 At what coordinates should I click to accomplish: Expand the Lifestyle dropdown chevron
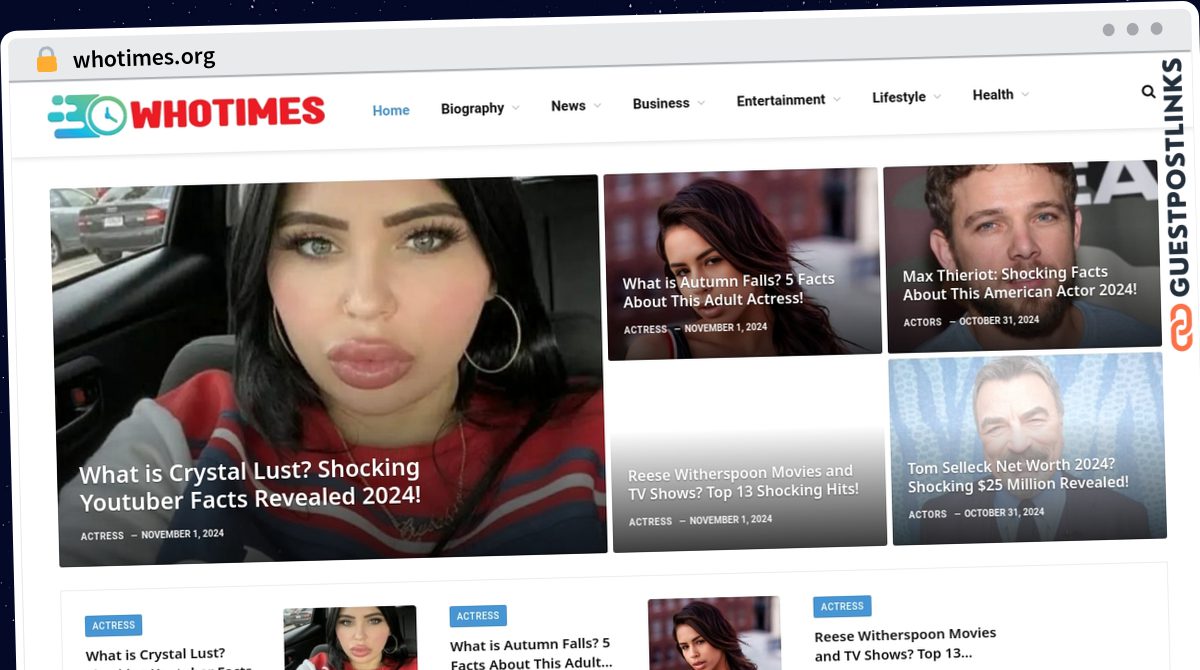click(937, 96)
